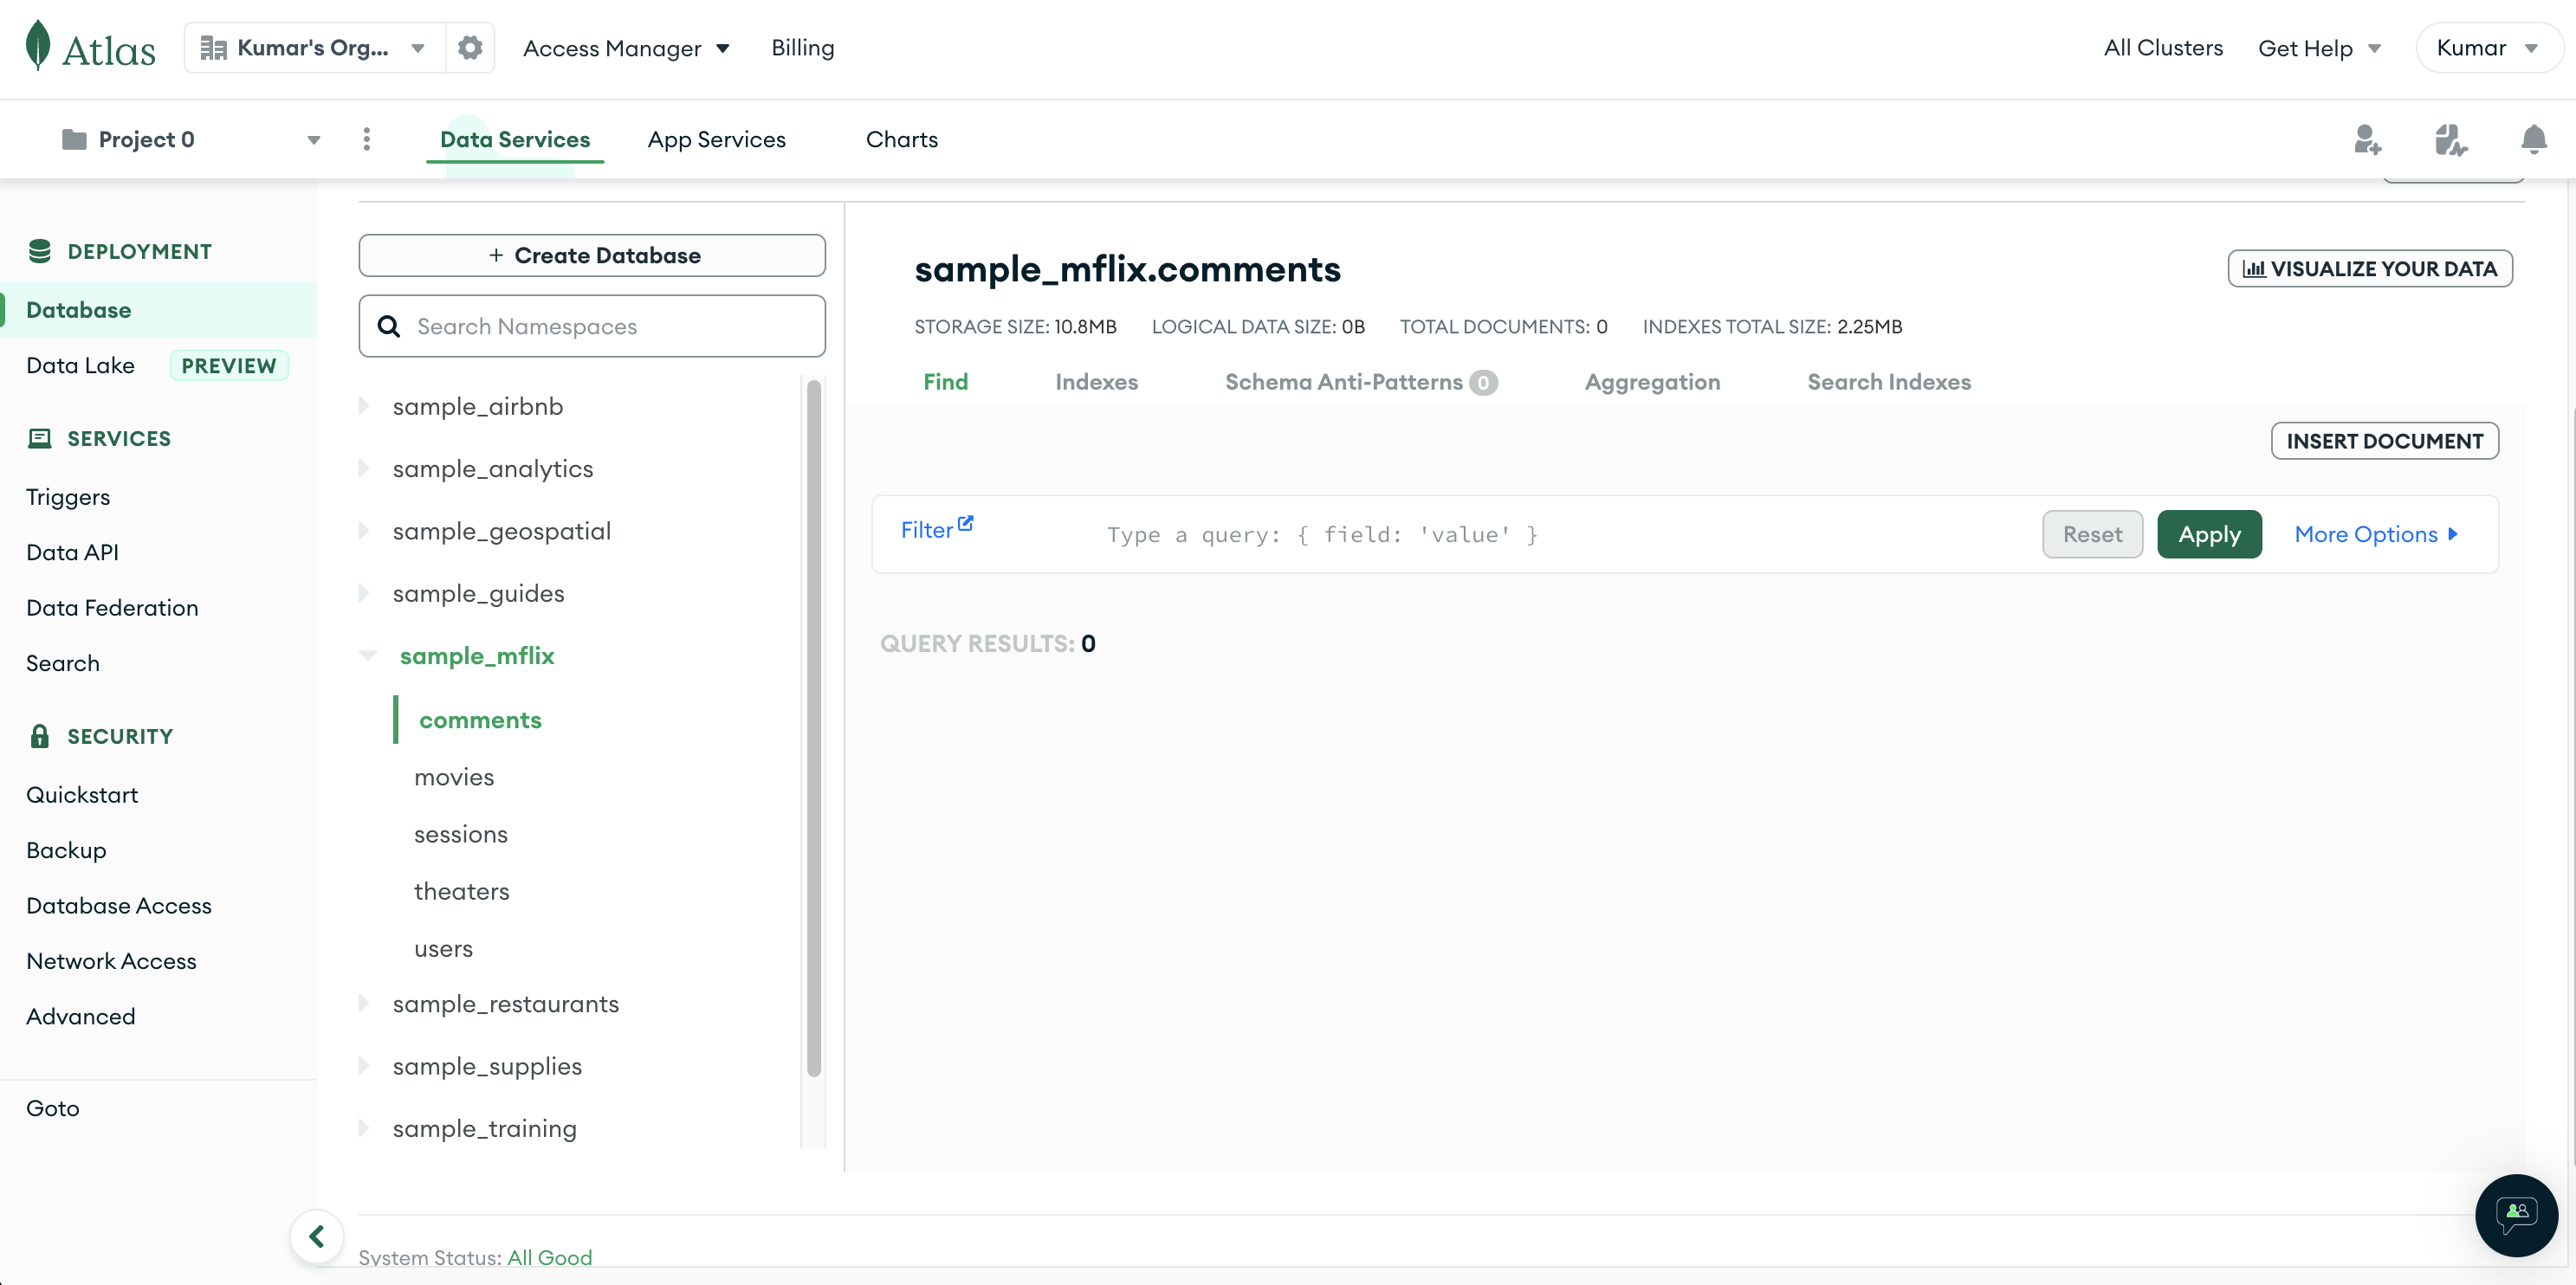Select the comments collection
Screen dimensions: 2576x1285
coord(480,720)
